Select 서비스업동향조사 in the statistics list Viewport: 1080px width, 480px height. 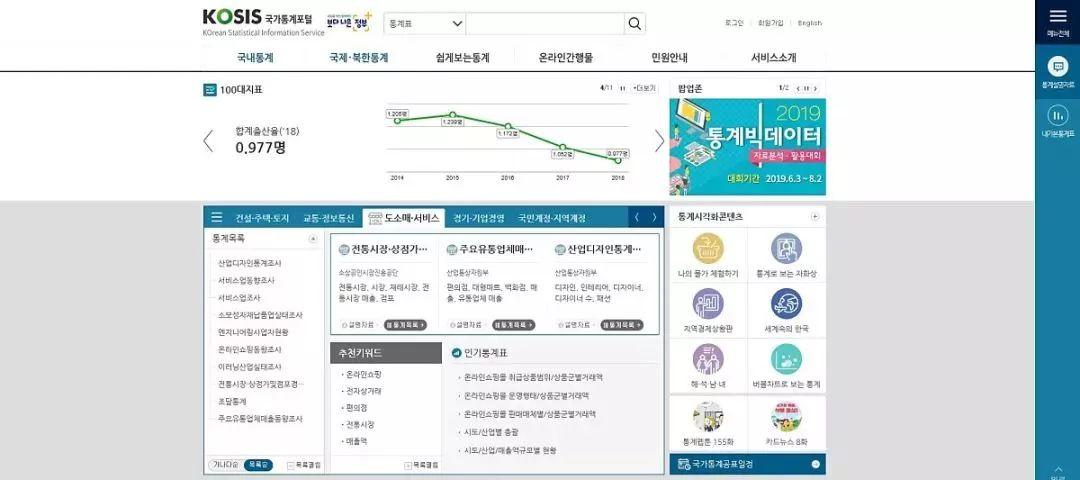pos(246,281)
